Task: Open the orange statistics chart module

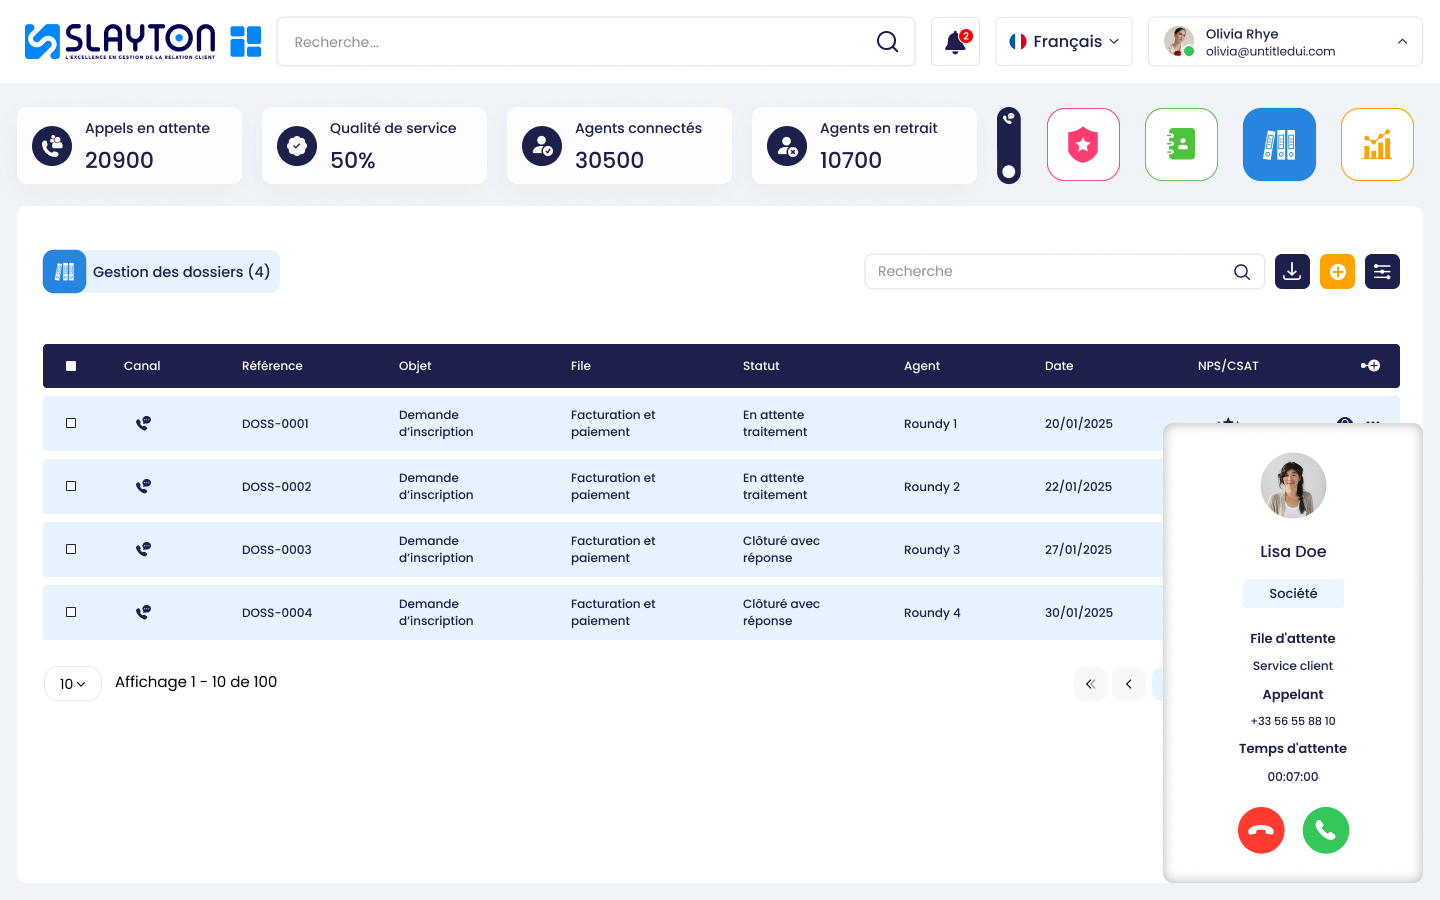Action: [1377, 145]
